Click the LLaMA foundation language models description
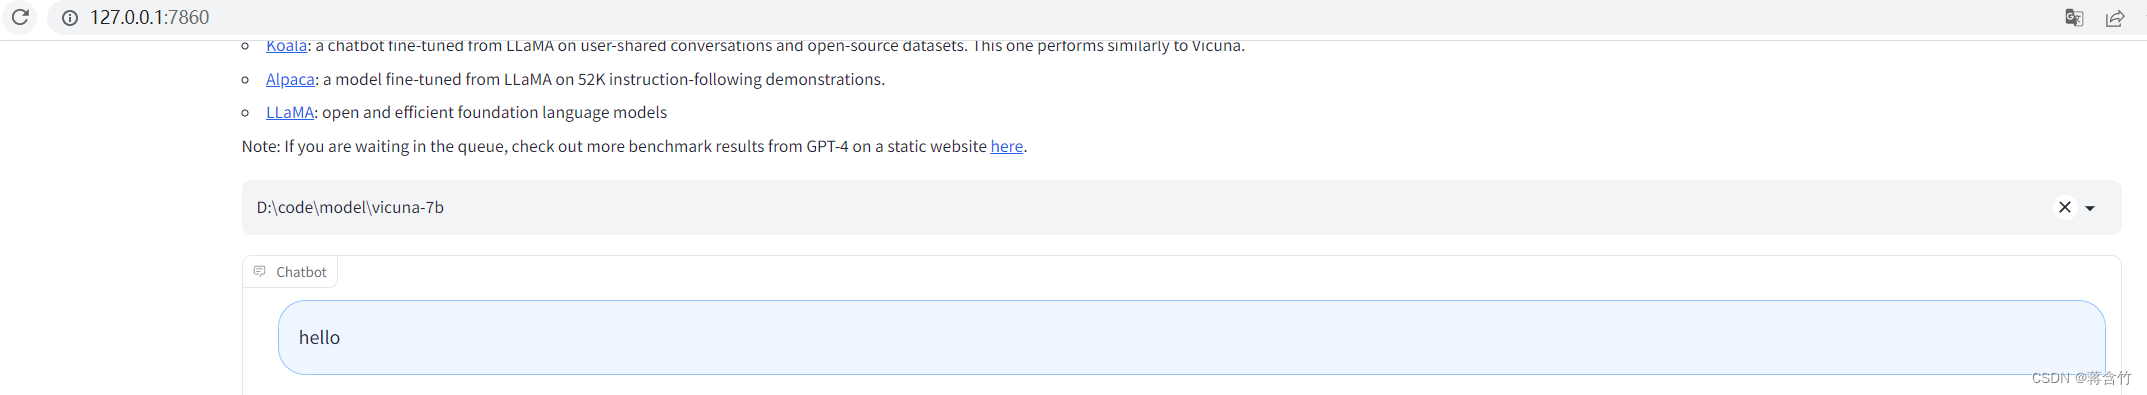Viewport: 2147px width, 395px height. [x=494, y=112]
